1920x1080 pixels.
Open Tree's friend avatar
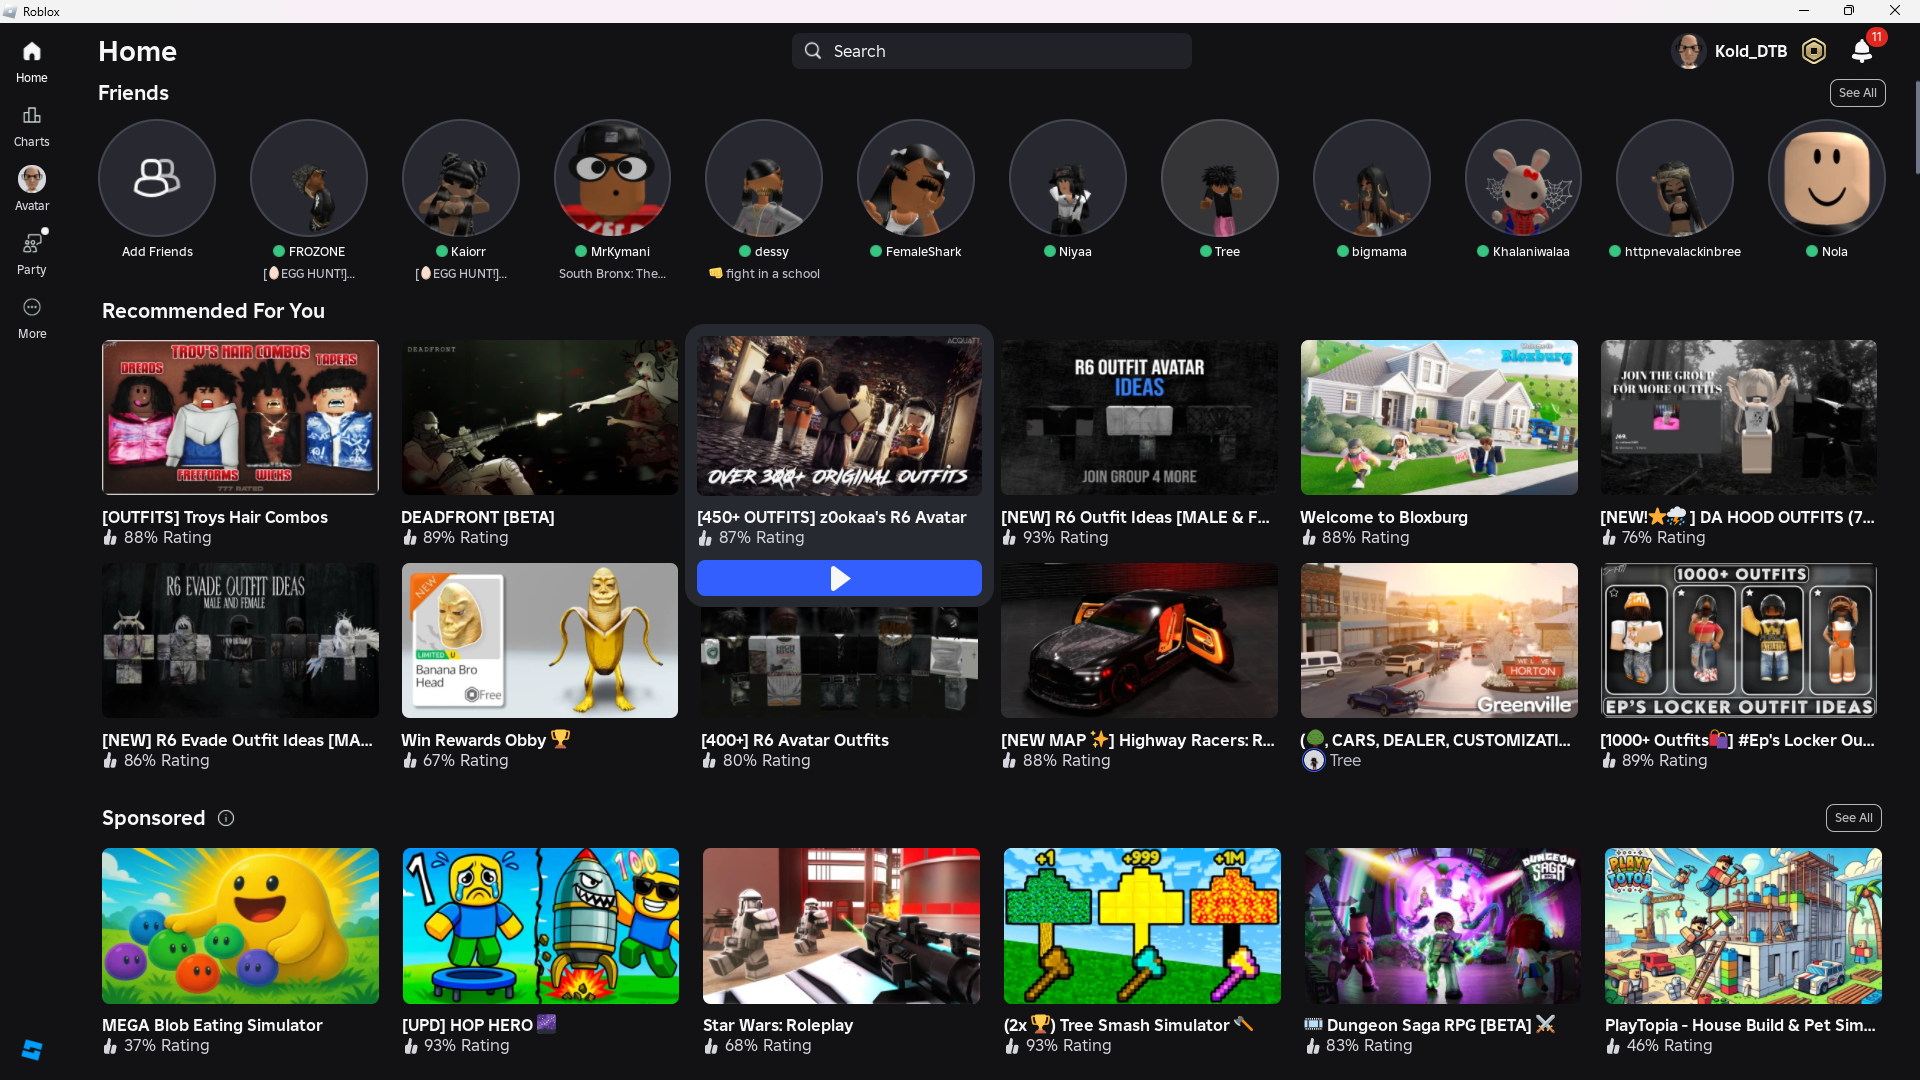(1220, 178)
